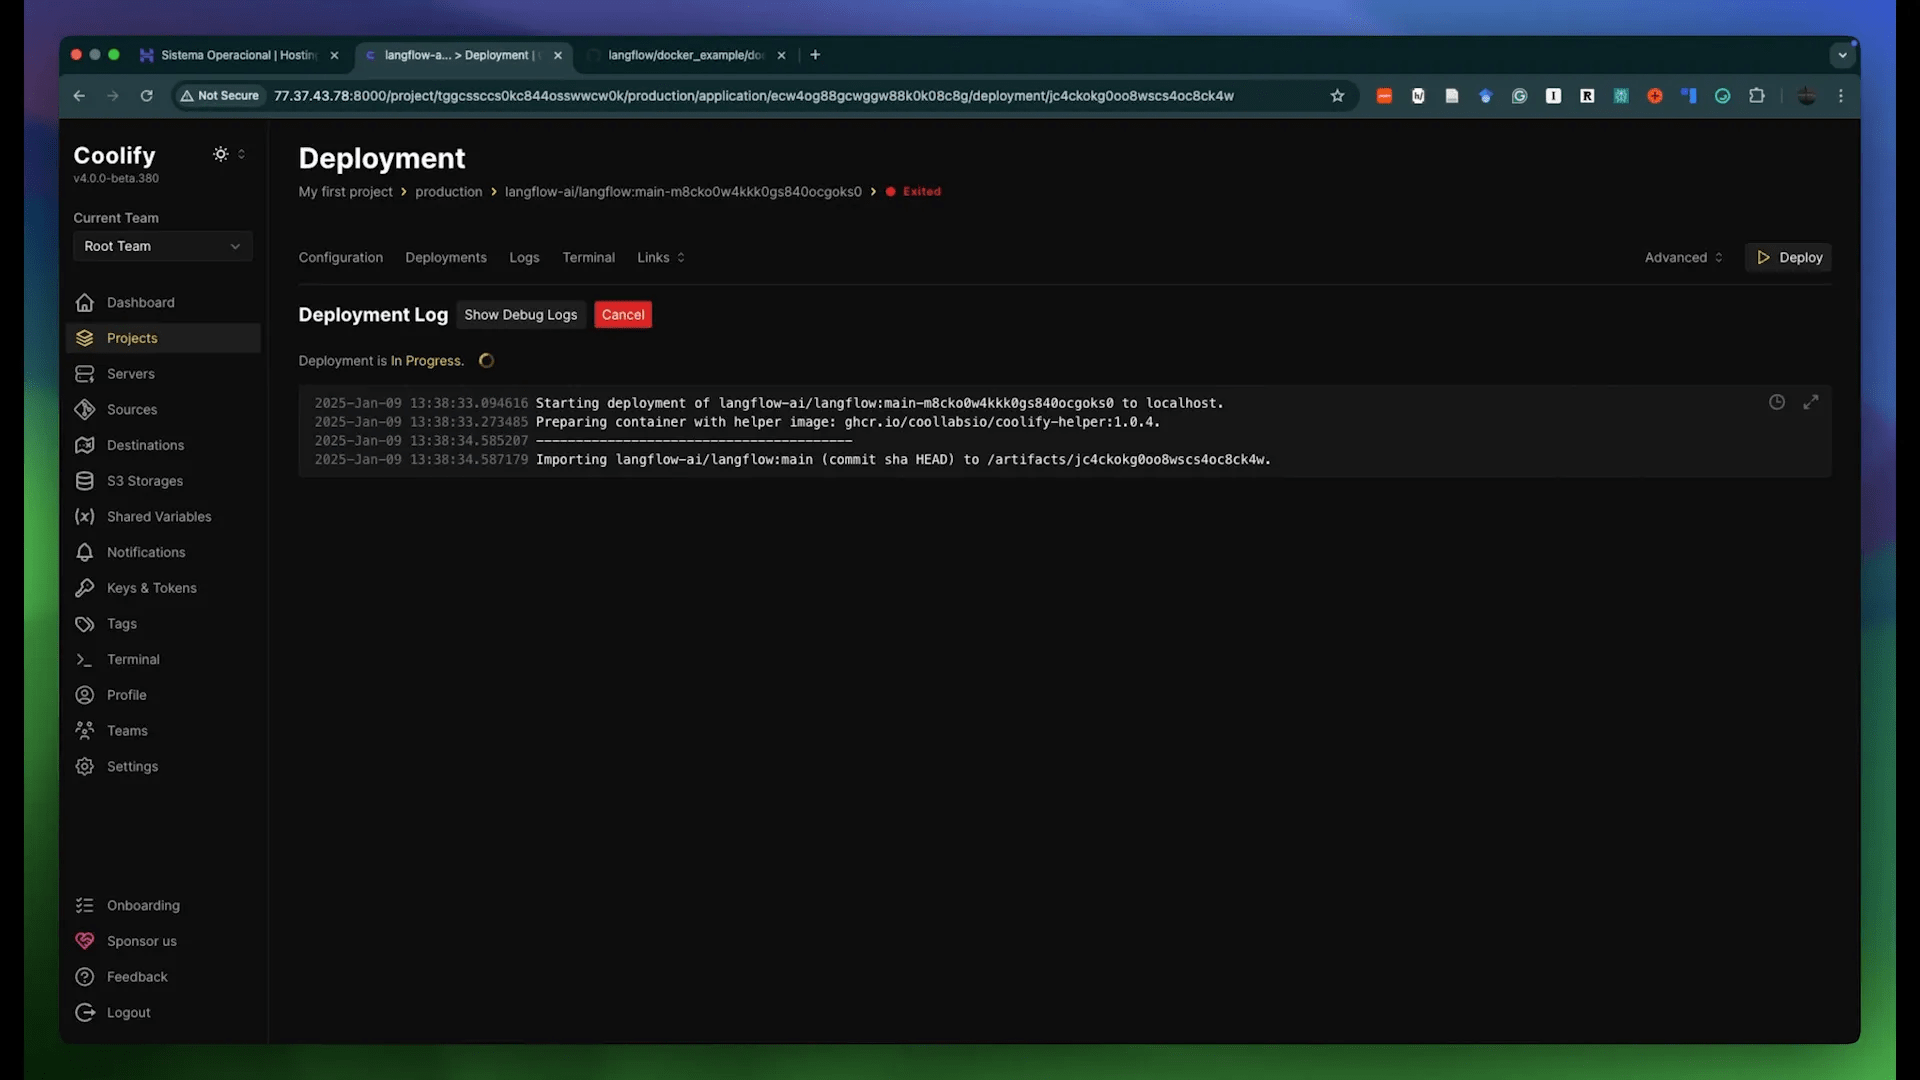1920x1080 pixels.
Task: Switch to the Deployments tab
Action: (x=446, y=258)
